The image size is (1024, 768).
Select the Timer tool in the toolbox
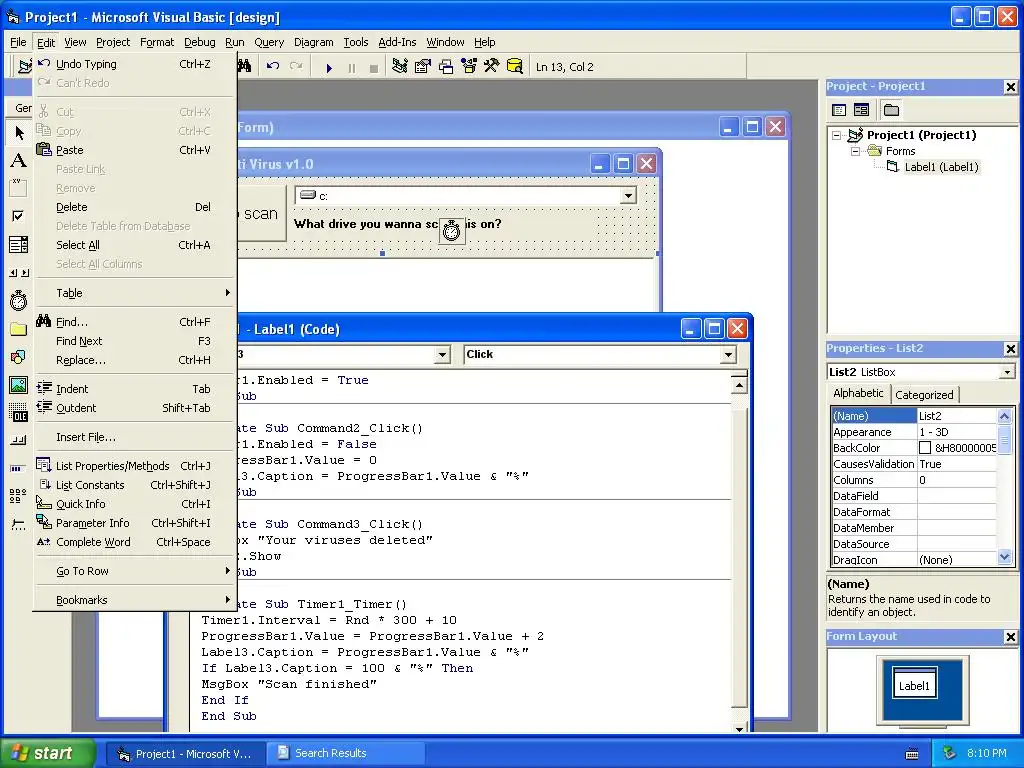[x=19, y=300]
